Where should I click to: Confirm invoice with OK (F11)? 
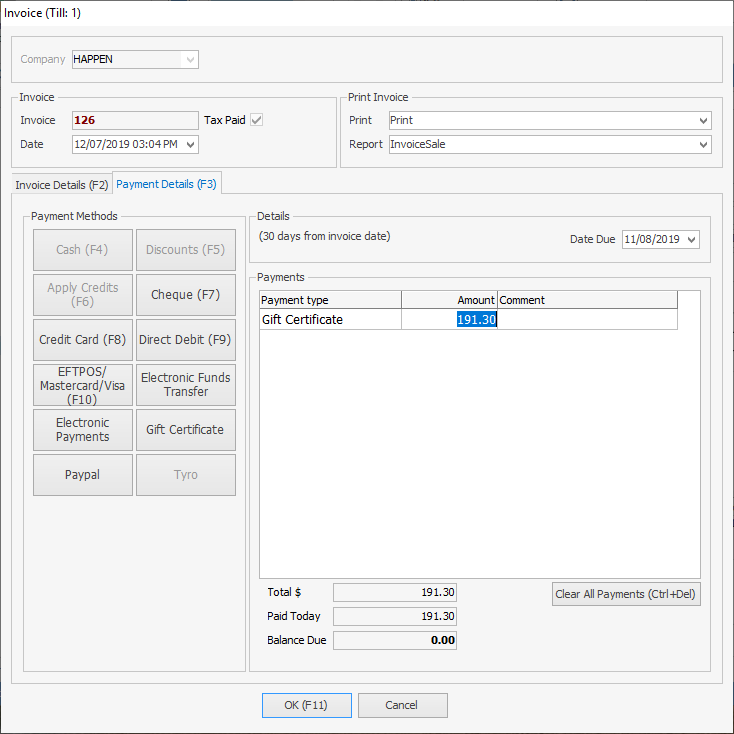pos(307,705)
